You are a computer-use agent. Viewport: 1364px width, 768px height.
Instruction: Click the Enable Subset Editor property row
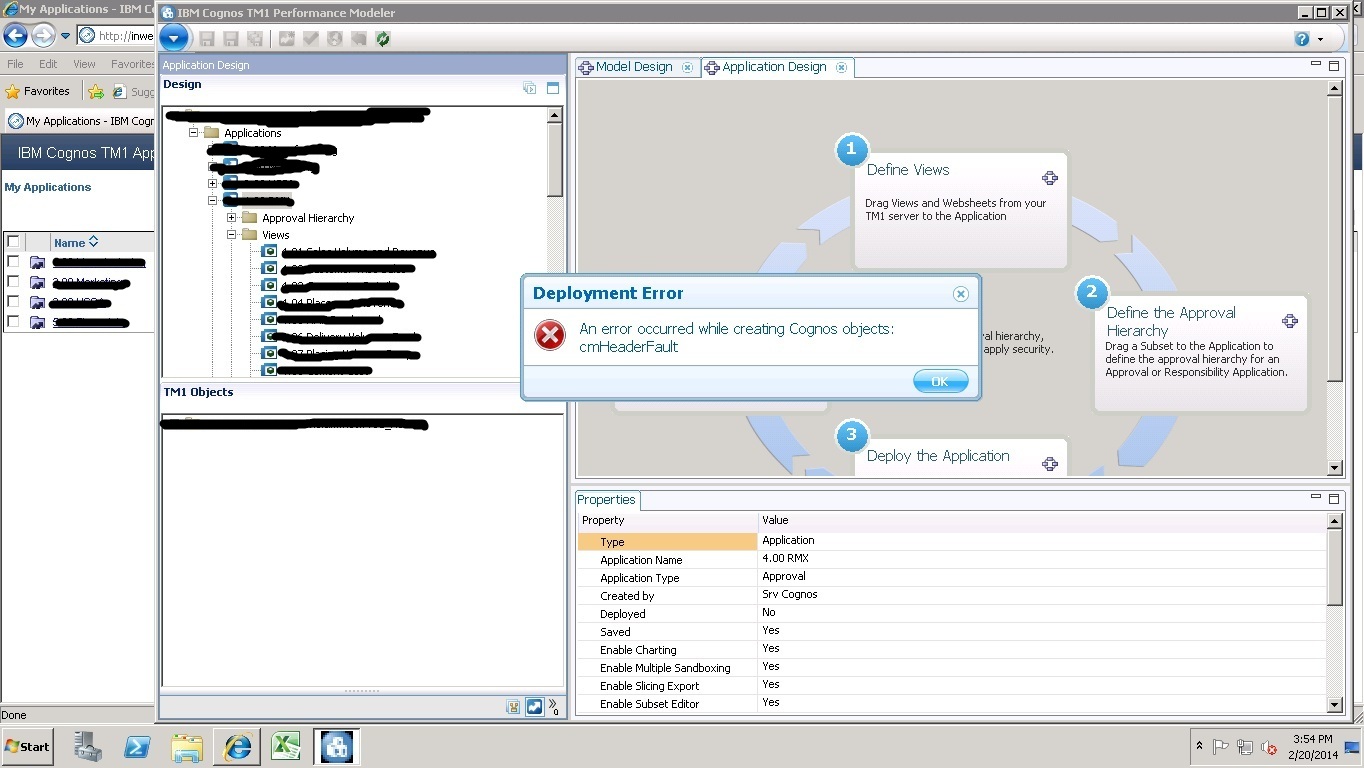[x=952, y=703]
